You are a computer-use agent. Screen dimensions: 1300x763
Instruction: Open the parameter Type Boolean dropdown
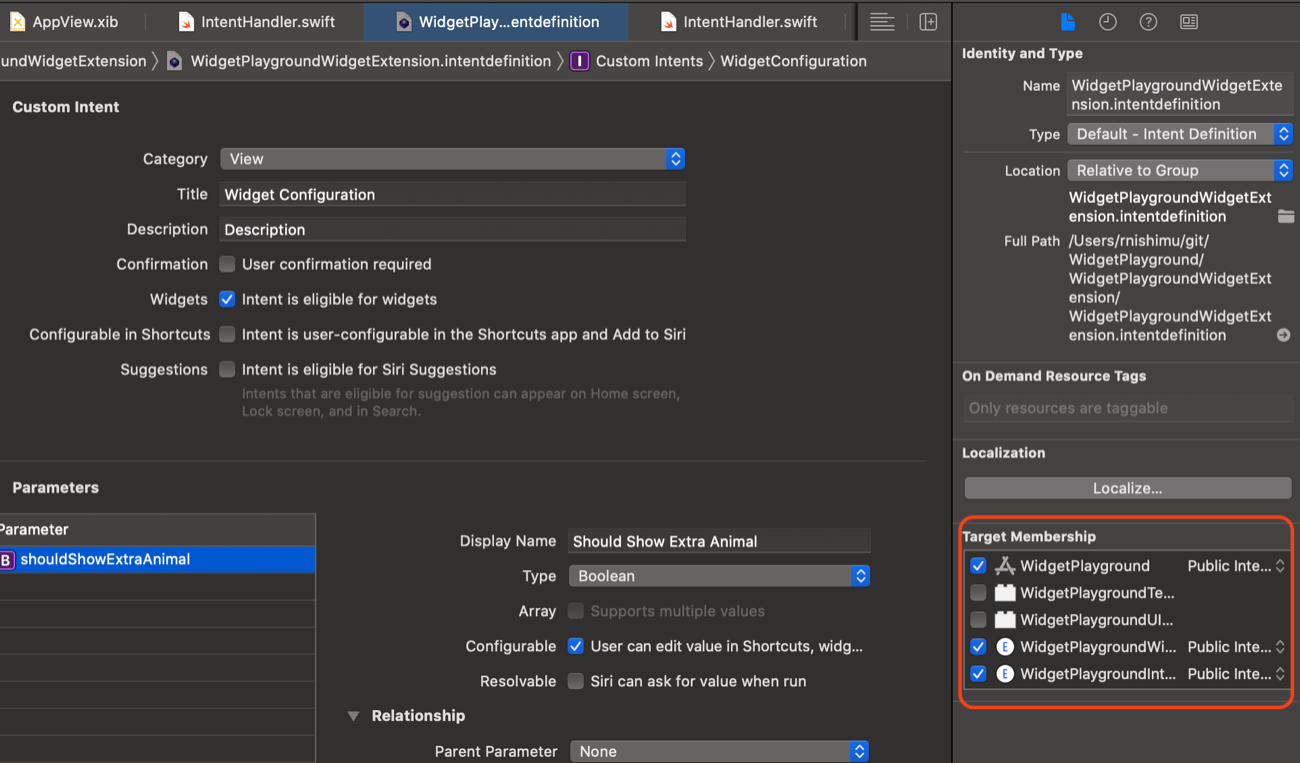click(719, 576)
